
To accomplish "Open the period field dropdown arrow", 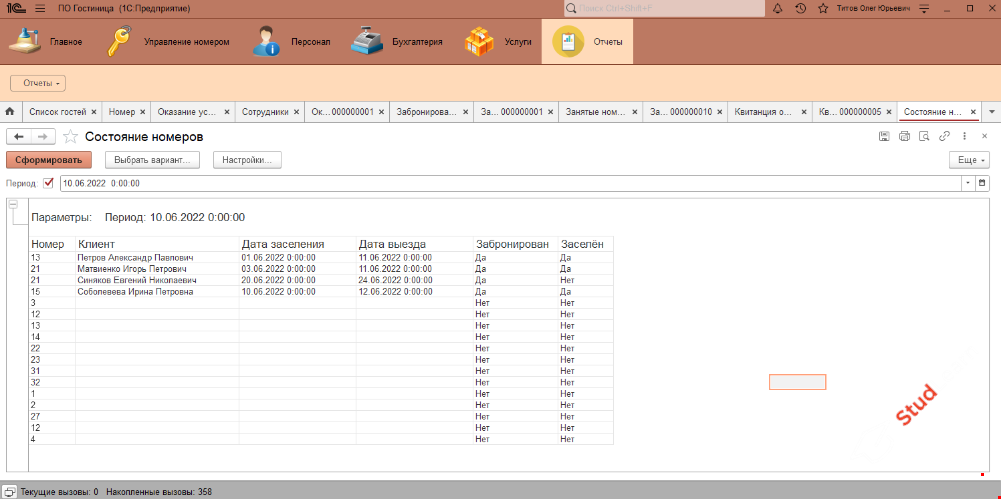I will pos(967,183).
